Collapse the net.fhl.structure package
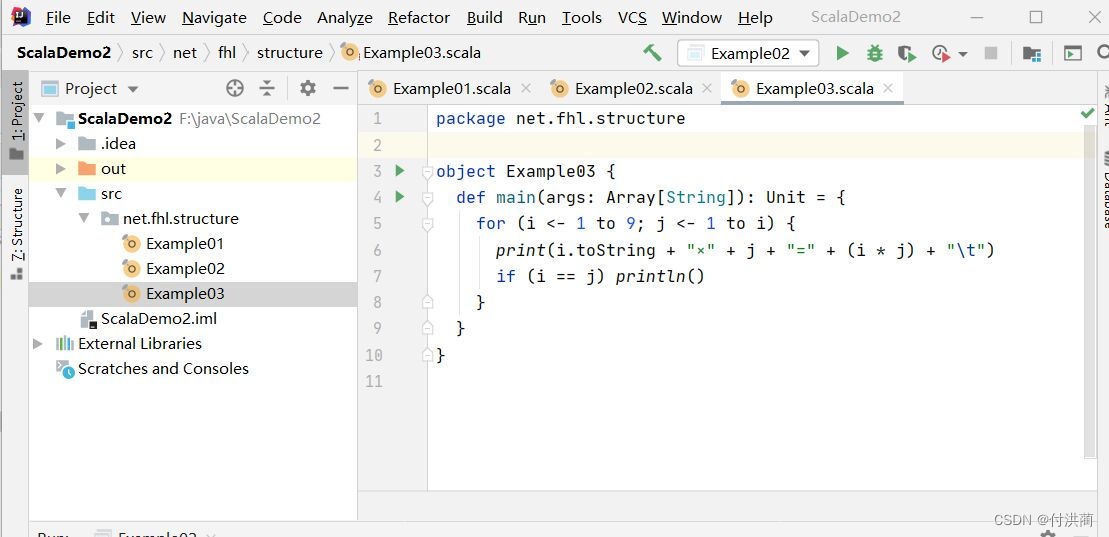1109x537 pixels. tap(85, 219)
